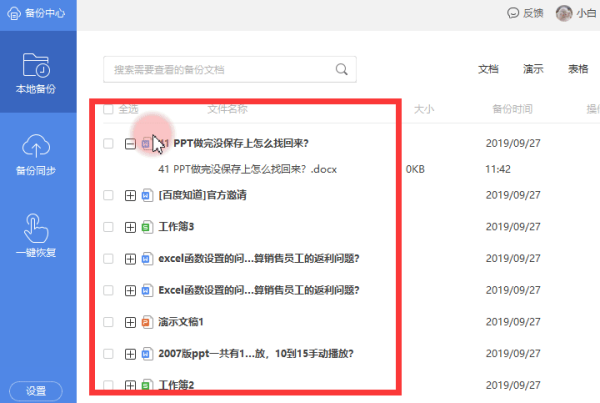This screenshot has height=403, width=600.
Task: Click the 演示文稿1 file name
Action: 181,322
